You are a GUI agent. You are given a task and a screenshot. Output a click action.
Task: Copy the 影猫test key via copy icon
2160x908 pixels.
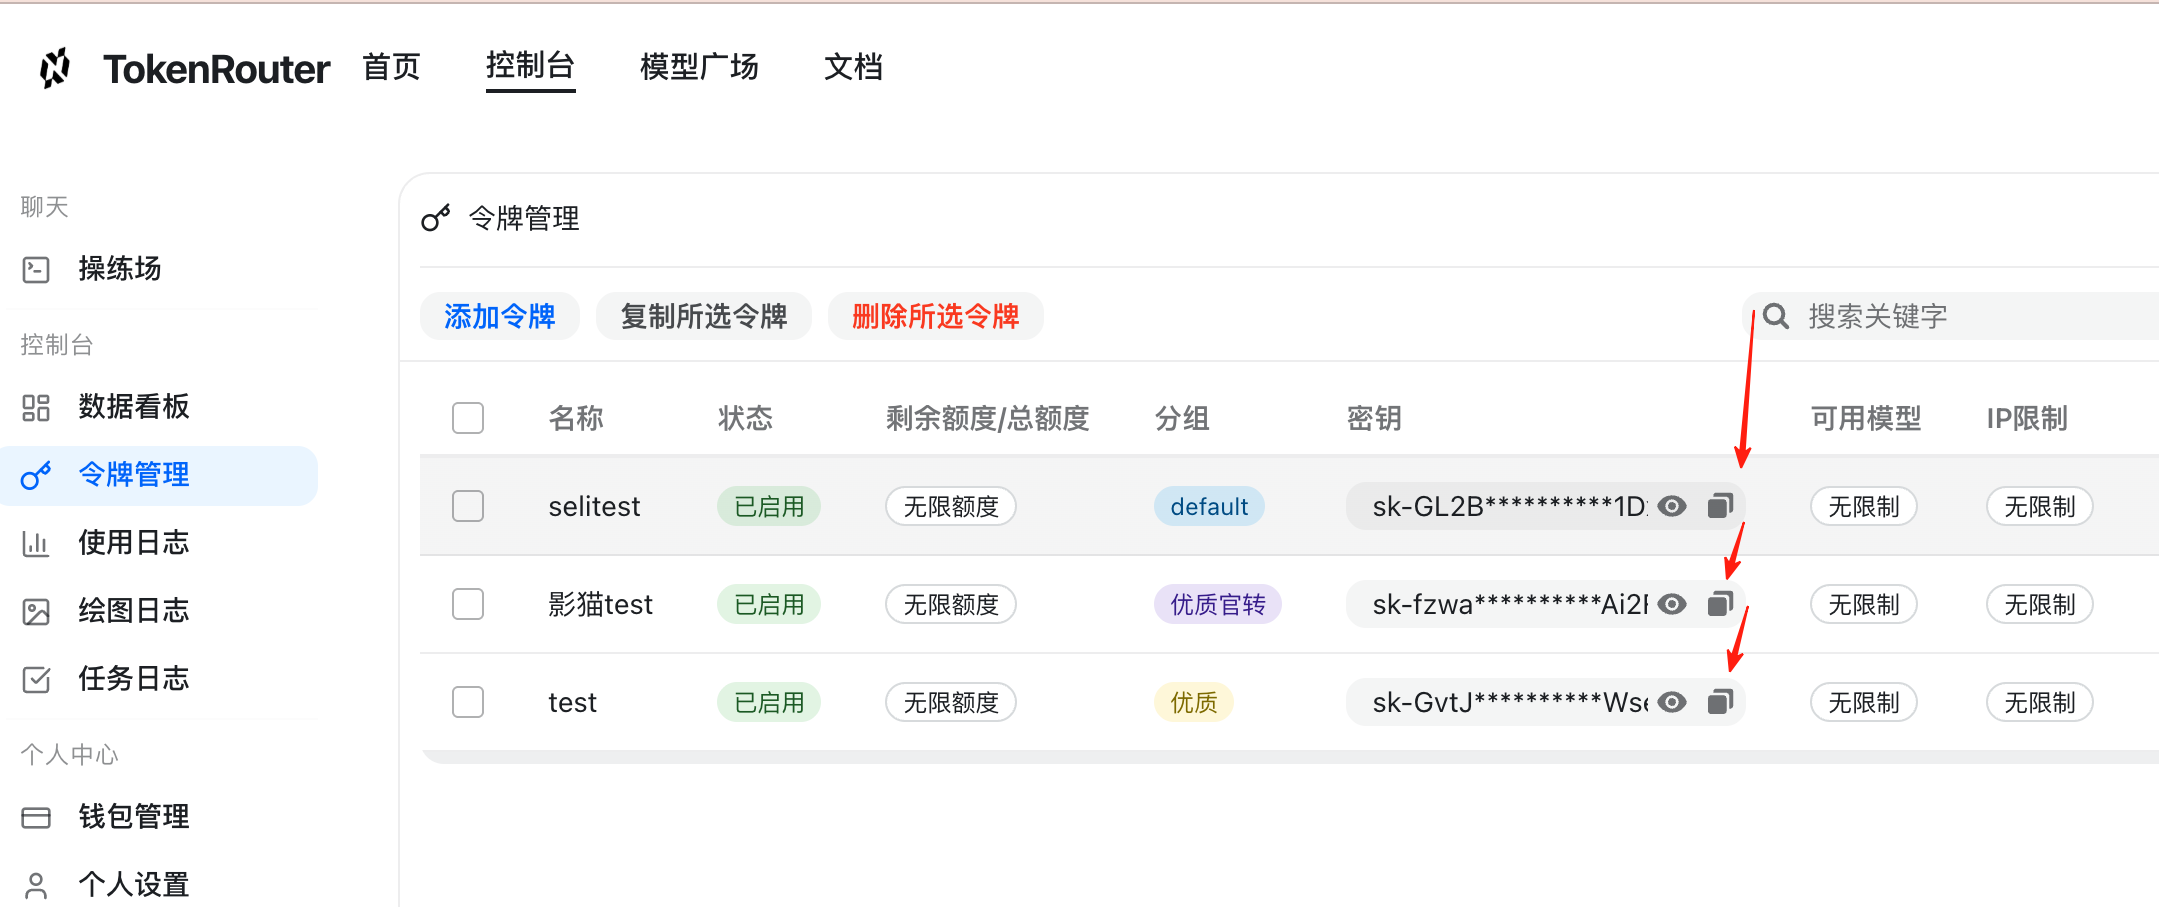(1720, 604)
